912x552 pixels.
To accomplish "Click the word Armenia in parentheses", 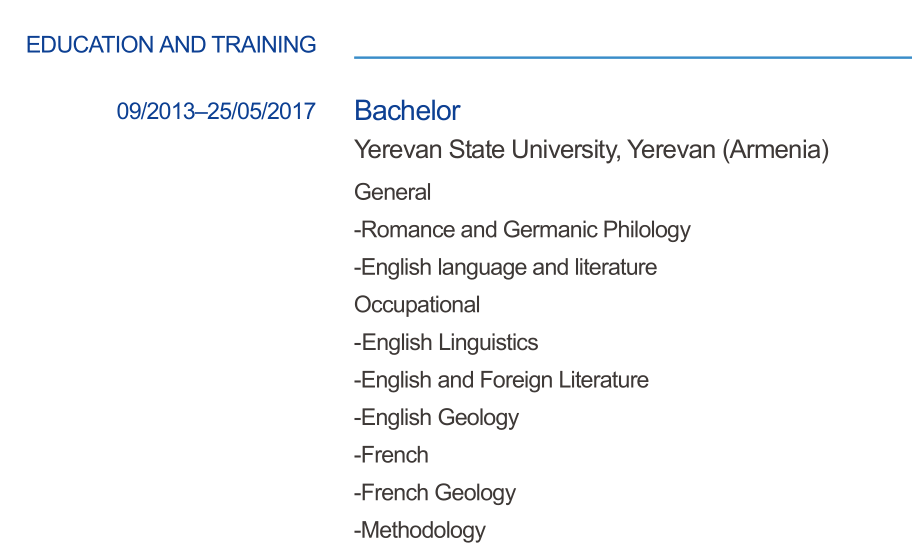I will point(776,150).
